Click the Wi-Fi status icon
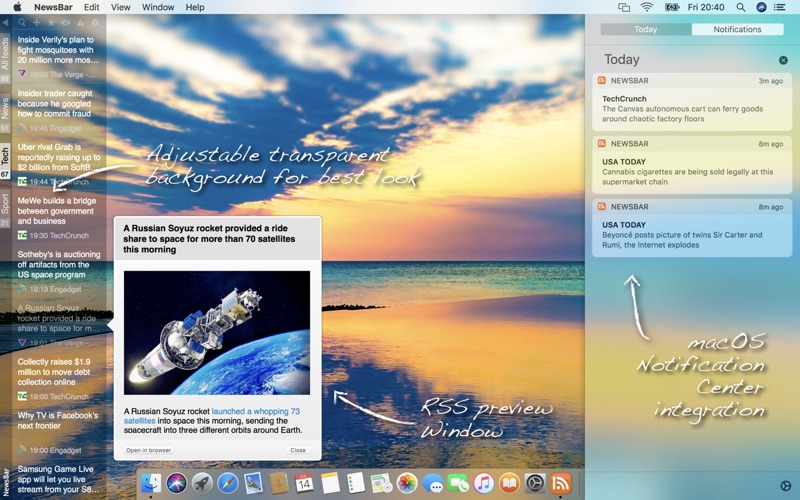The image size is (800, 500). click(647, 7)
